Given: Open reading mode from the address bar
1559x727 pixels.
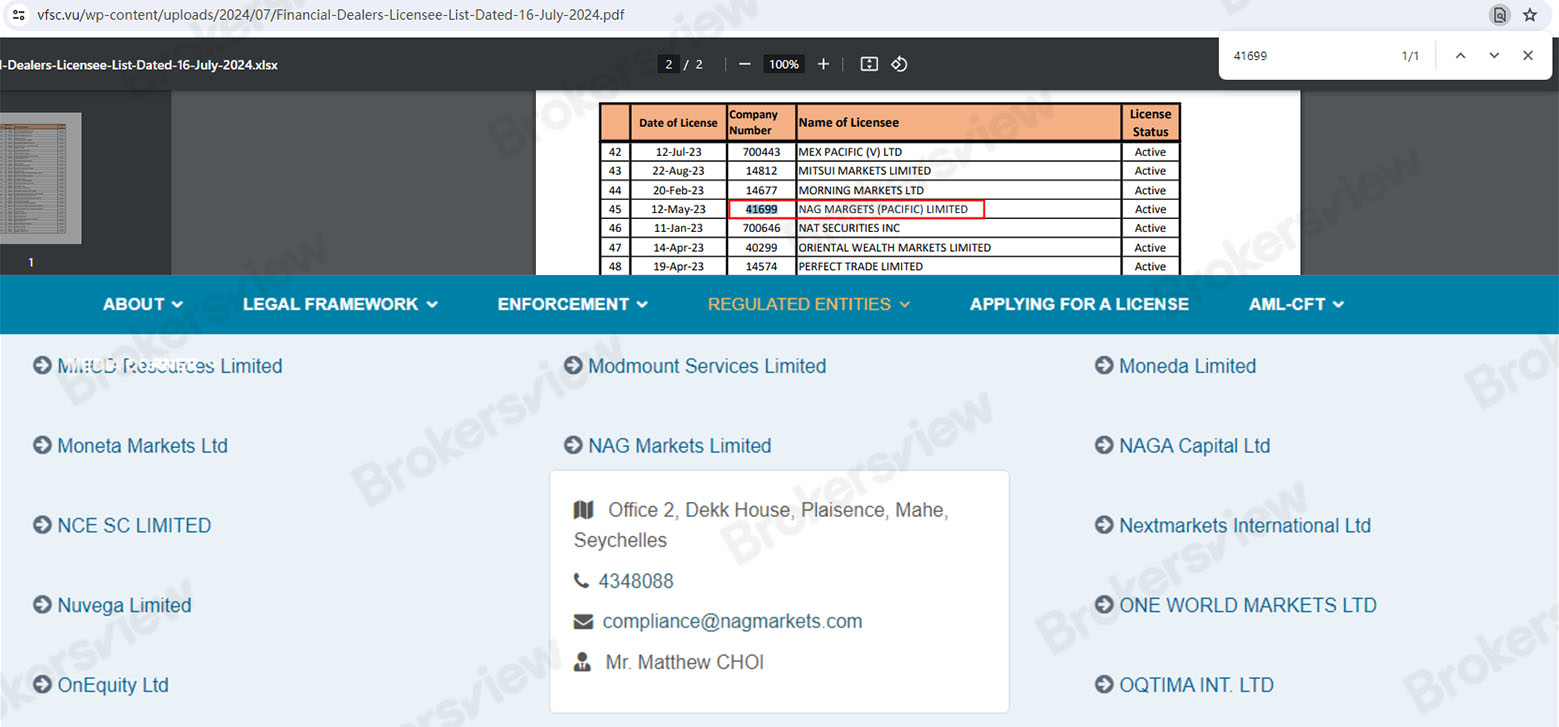Looking at the screenshot, I should click(1500, 15).
